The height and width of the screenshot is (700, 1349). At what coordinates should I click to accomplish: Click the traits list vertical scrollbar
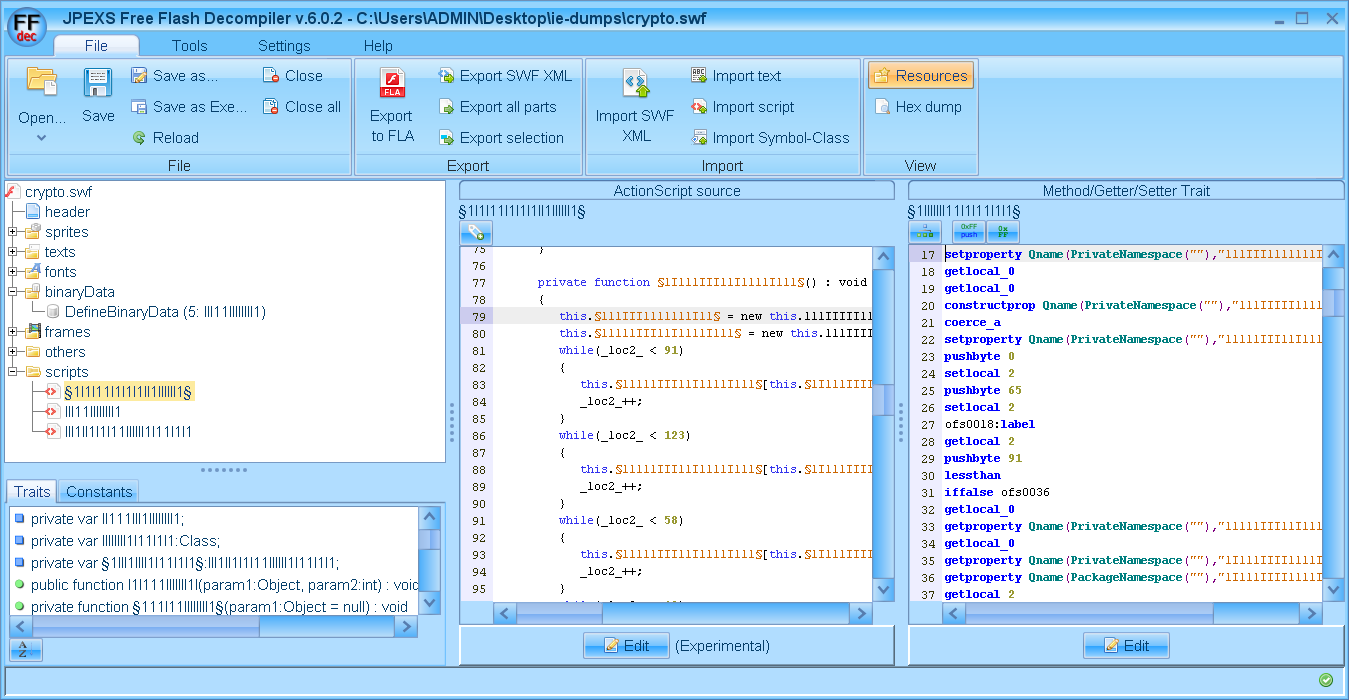point(429,560)
